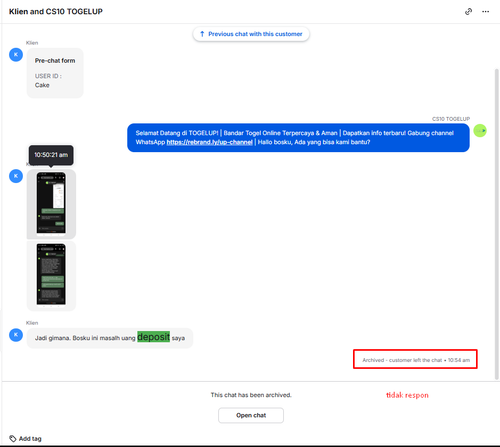Screen dimensions: 500x447
Task: Click Klien avatar beside deposit message
Action: tap(16, 335)
